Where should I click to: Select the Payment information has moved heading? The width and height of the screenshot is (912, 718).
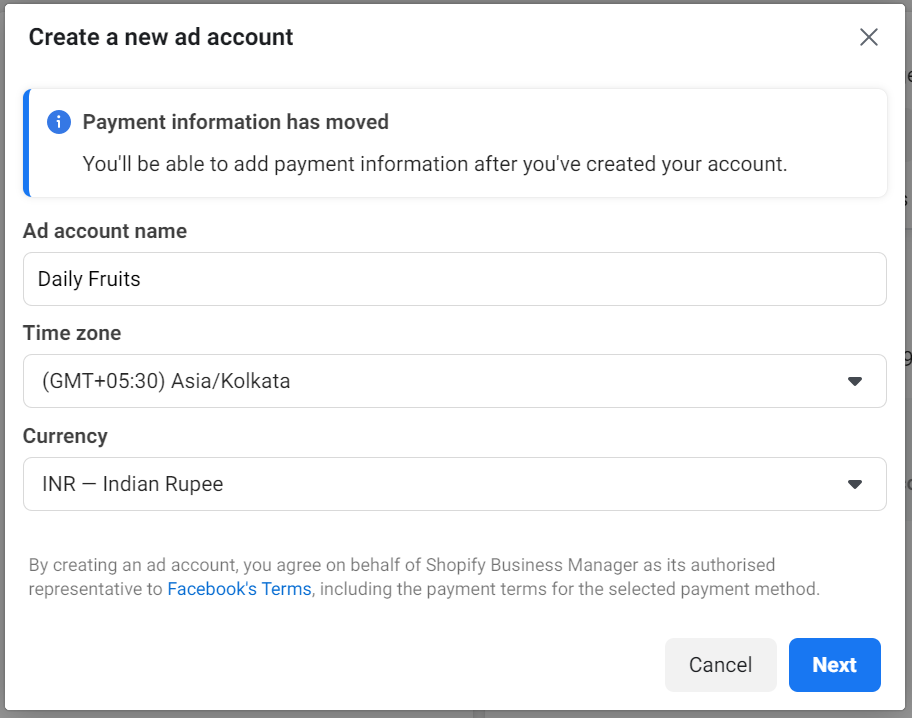236,122
